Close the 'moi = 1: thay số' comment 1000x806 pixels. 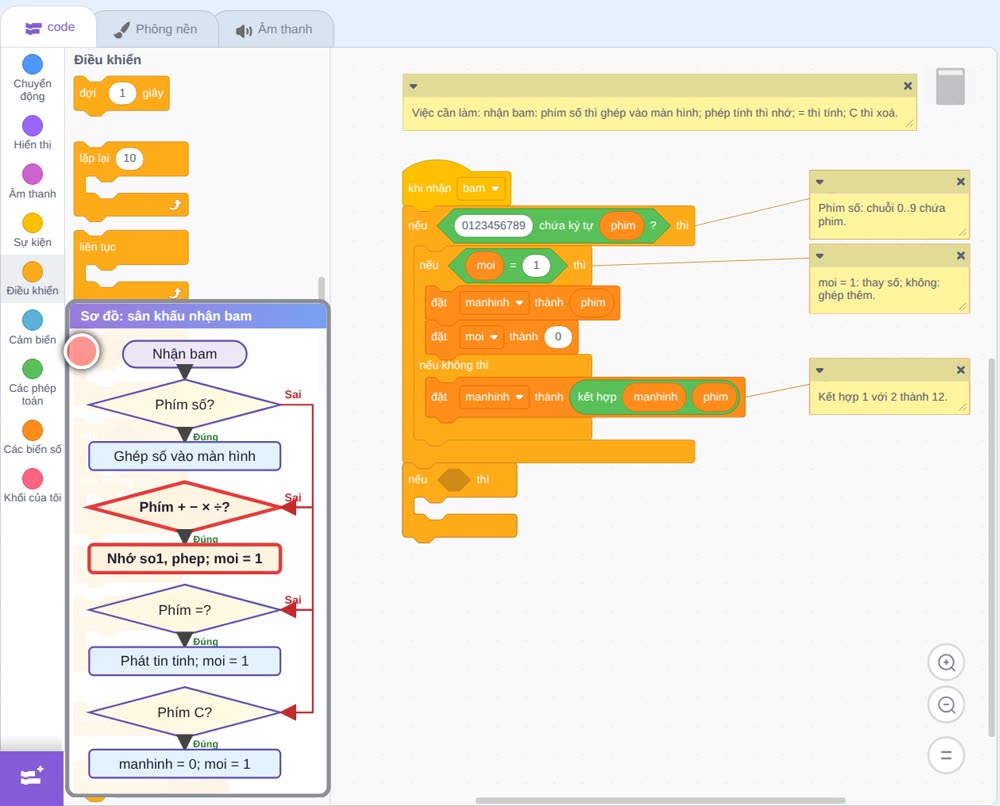(960, 256)
